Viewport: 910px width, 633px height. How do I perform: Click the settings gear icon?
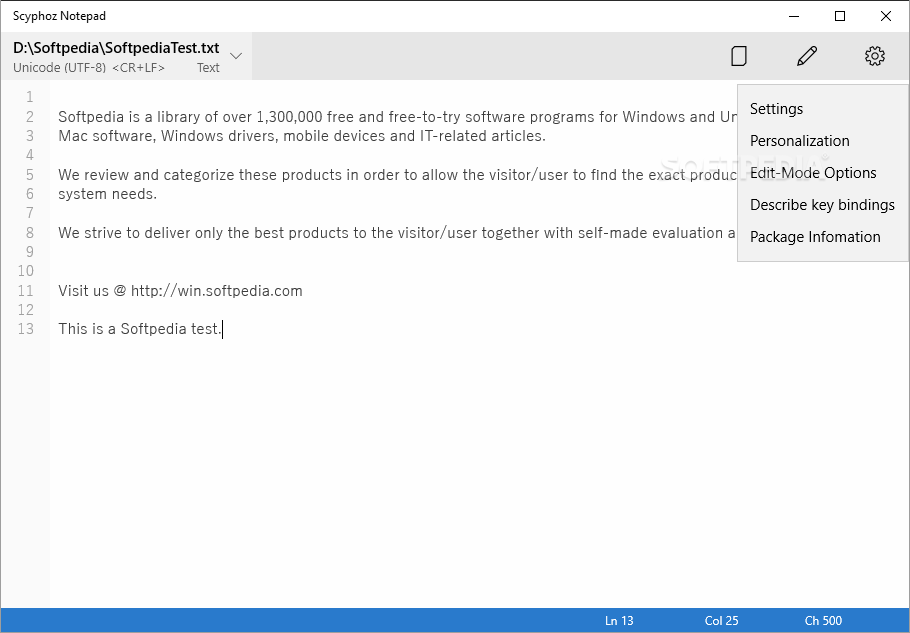[875, 56]
